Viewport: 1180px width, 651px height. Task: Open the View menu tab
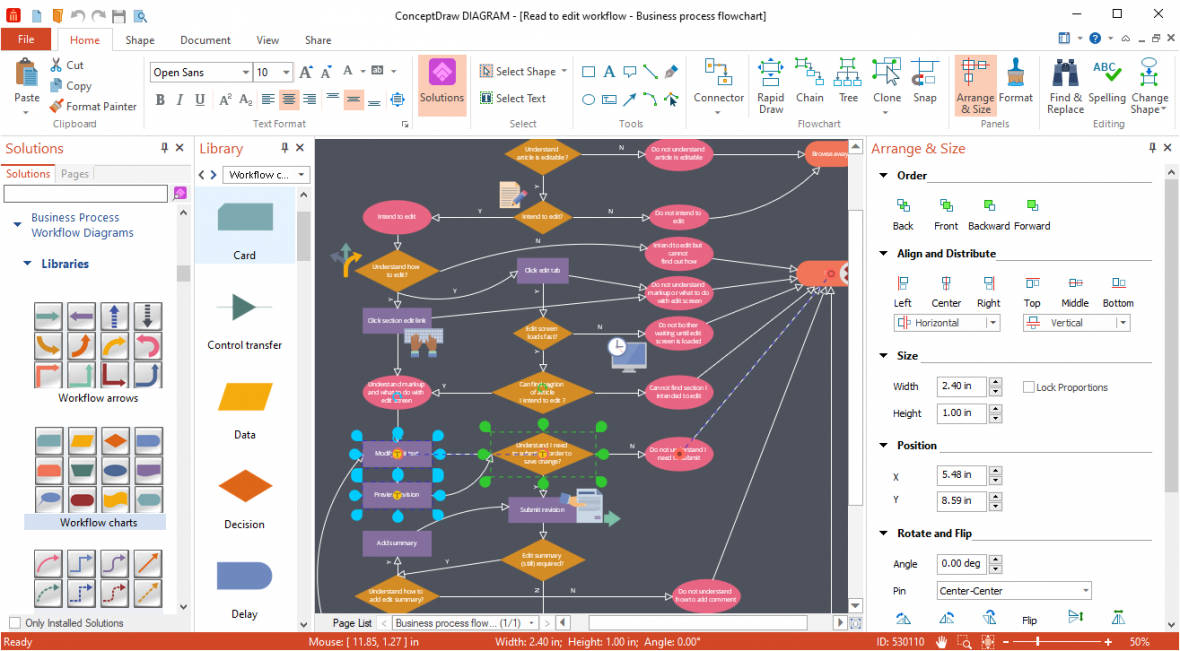click(267, 40)
